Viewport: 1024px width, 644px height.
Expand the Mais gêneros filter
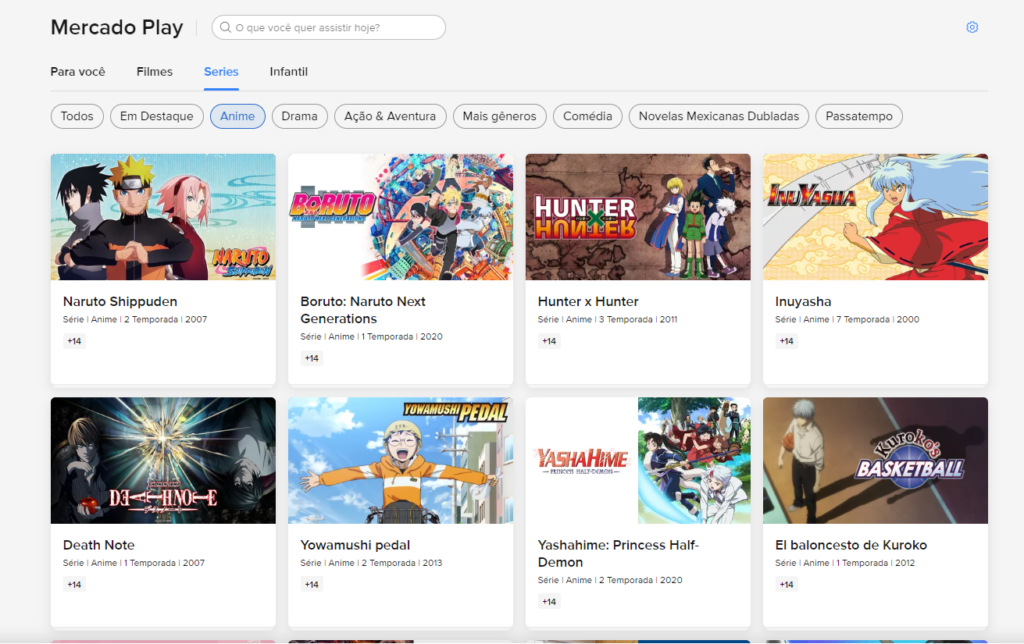[500, 116]
